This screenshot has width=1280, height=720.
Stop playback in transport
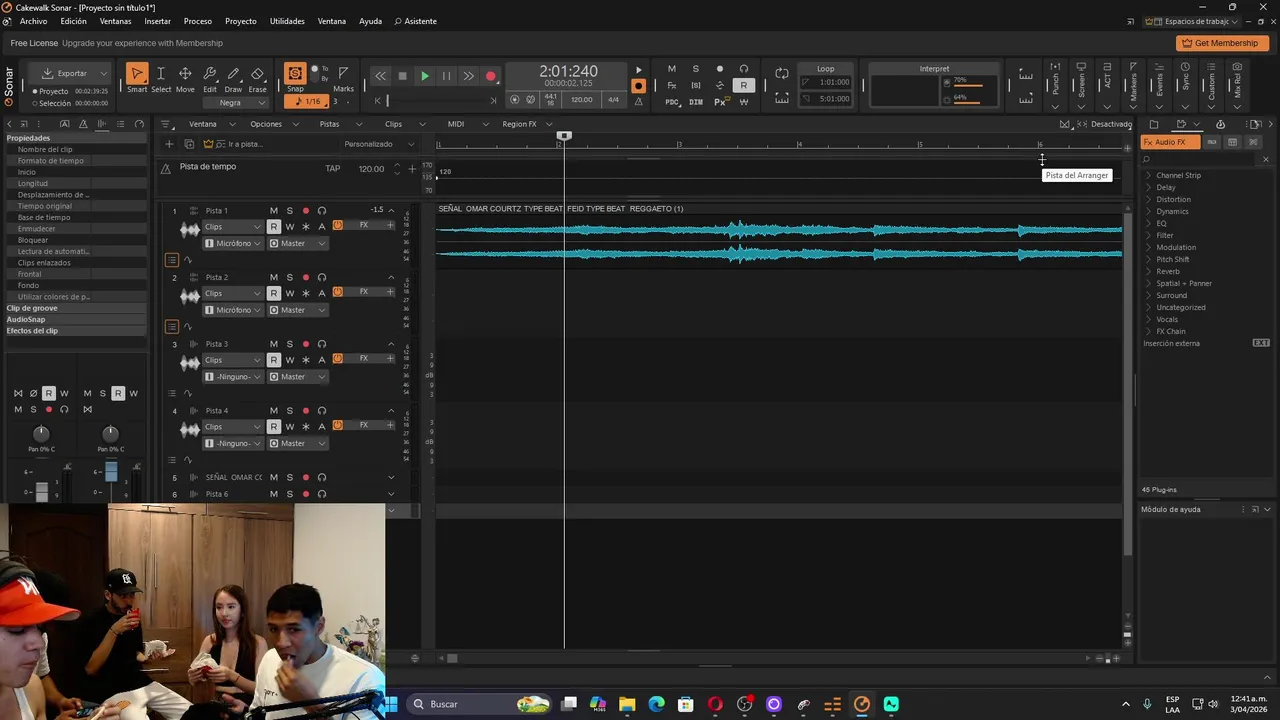(402, 76)
